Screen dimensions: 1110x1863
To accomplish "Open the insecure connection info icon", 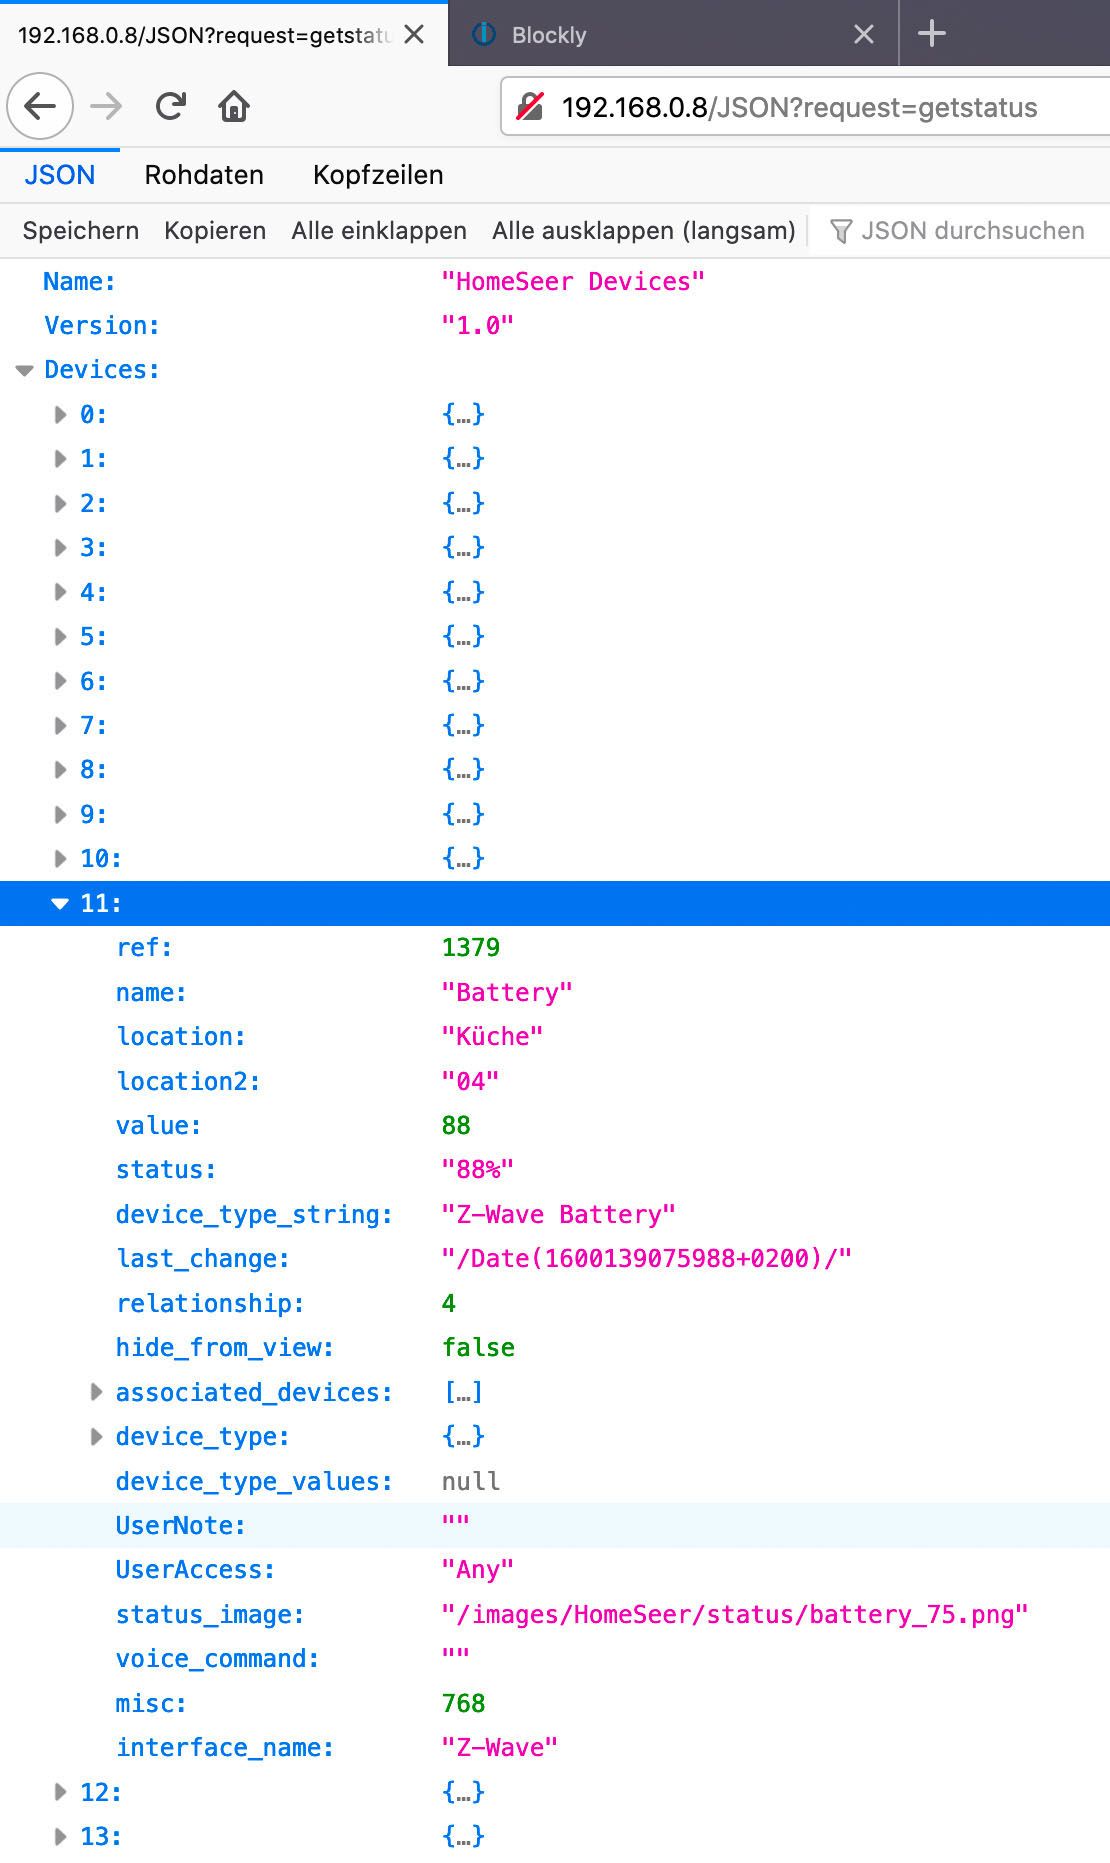I will coord(530,107).
